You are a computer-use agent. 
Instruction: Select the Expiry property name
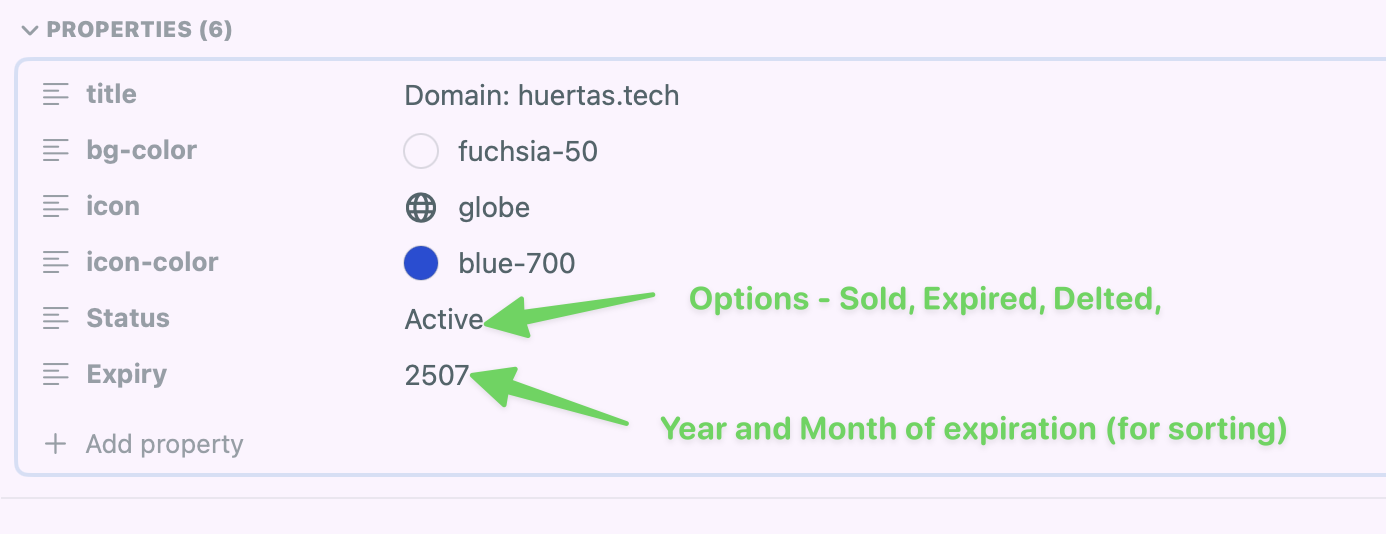pos(126,375)
